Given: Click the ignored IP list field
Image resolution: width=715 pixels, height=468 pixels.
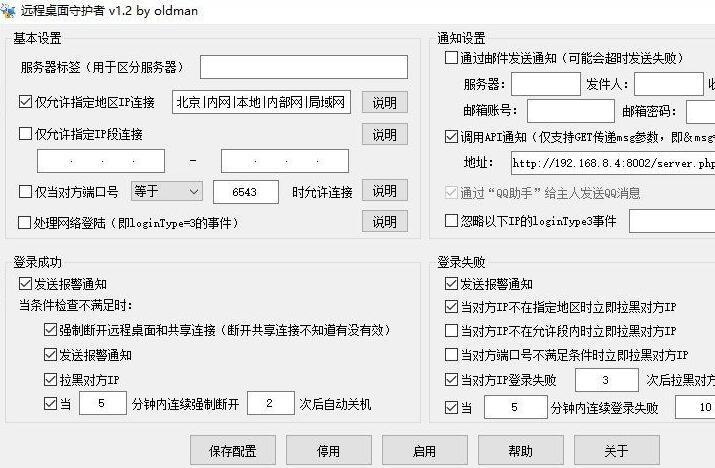Looking at the screenshot, I should click(x=672, y=221).
